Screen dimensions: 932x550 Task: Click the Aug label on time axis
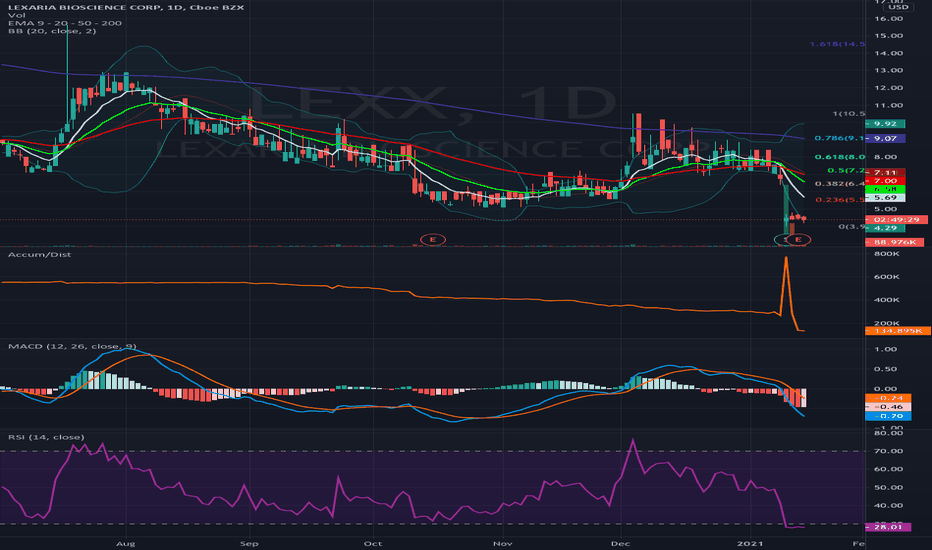(x=125, y=543)
